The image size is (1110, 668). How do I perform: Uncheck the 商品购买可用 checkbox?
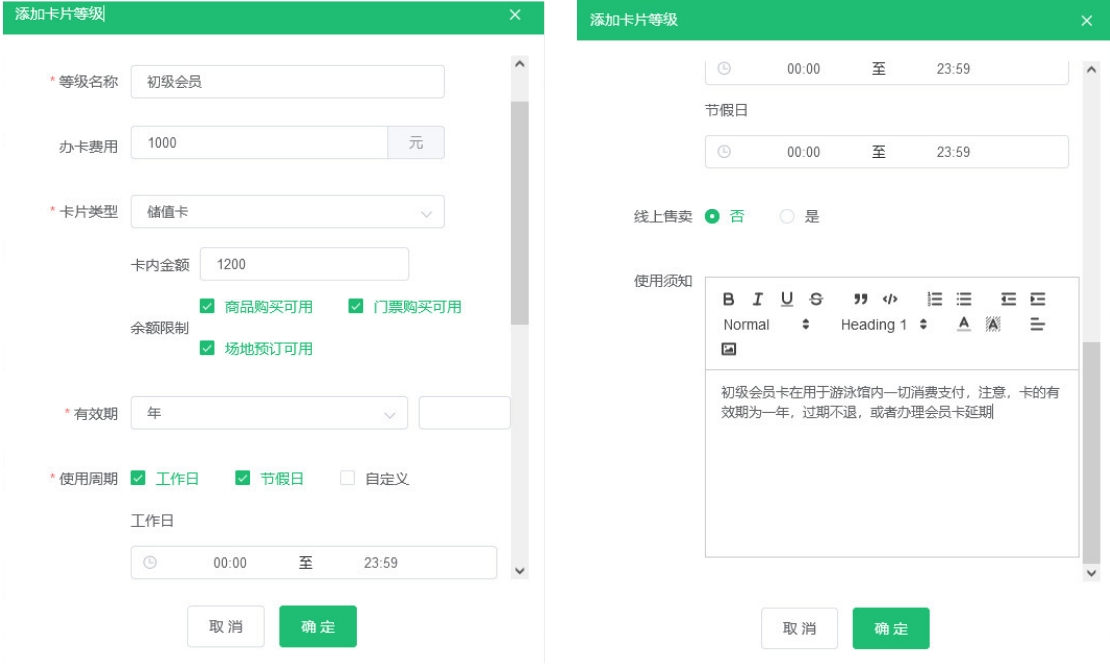click(x=207, y=307)
